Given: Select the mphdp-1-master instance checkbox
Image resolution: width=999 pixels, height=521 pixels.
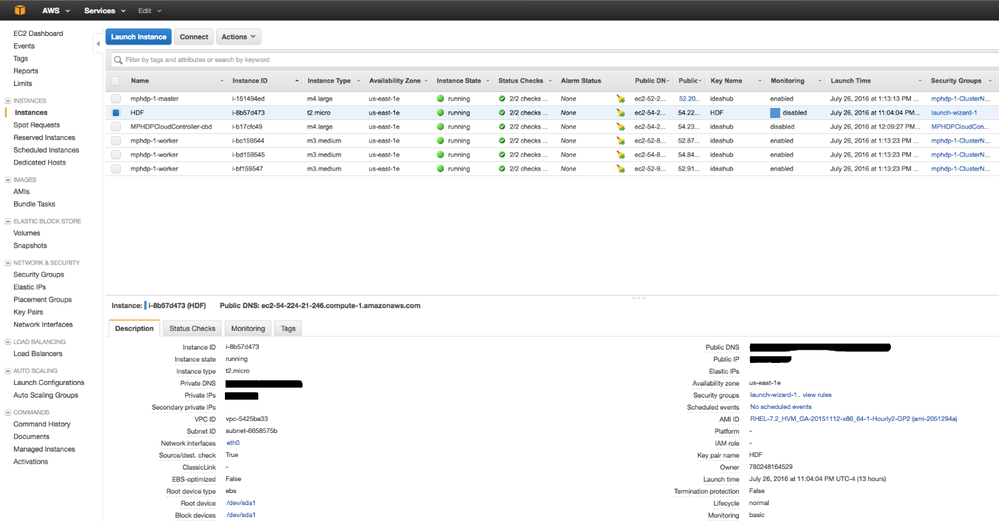Looking at the screenshot, I should (x=116, y=99).
